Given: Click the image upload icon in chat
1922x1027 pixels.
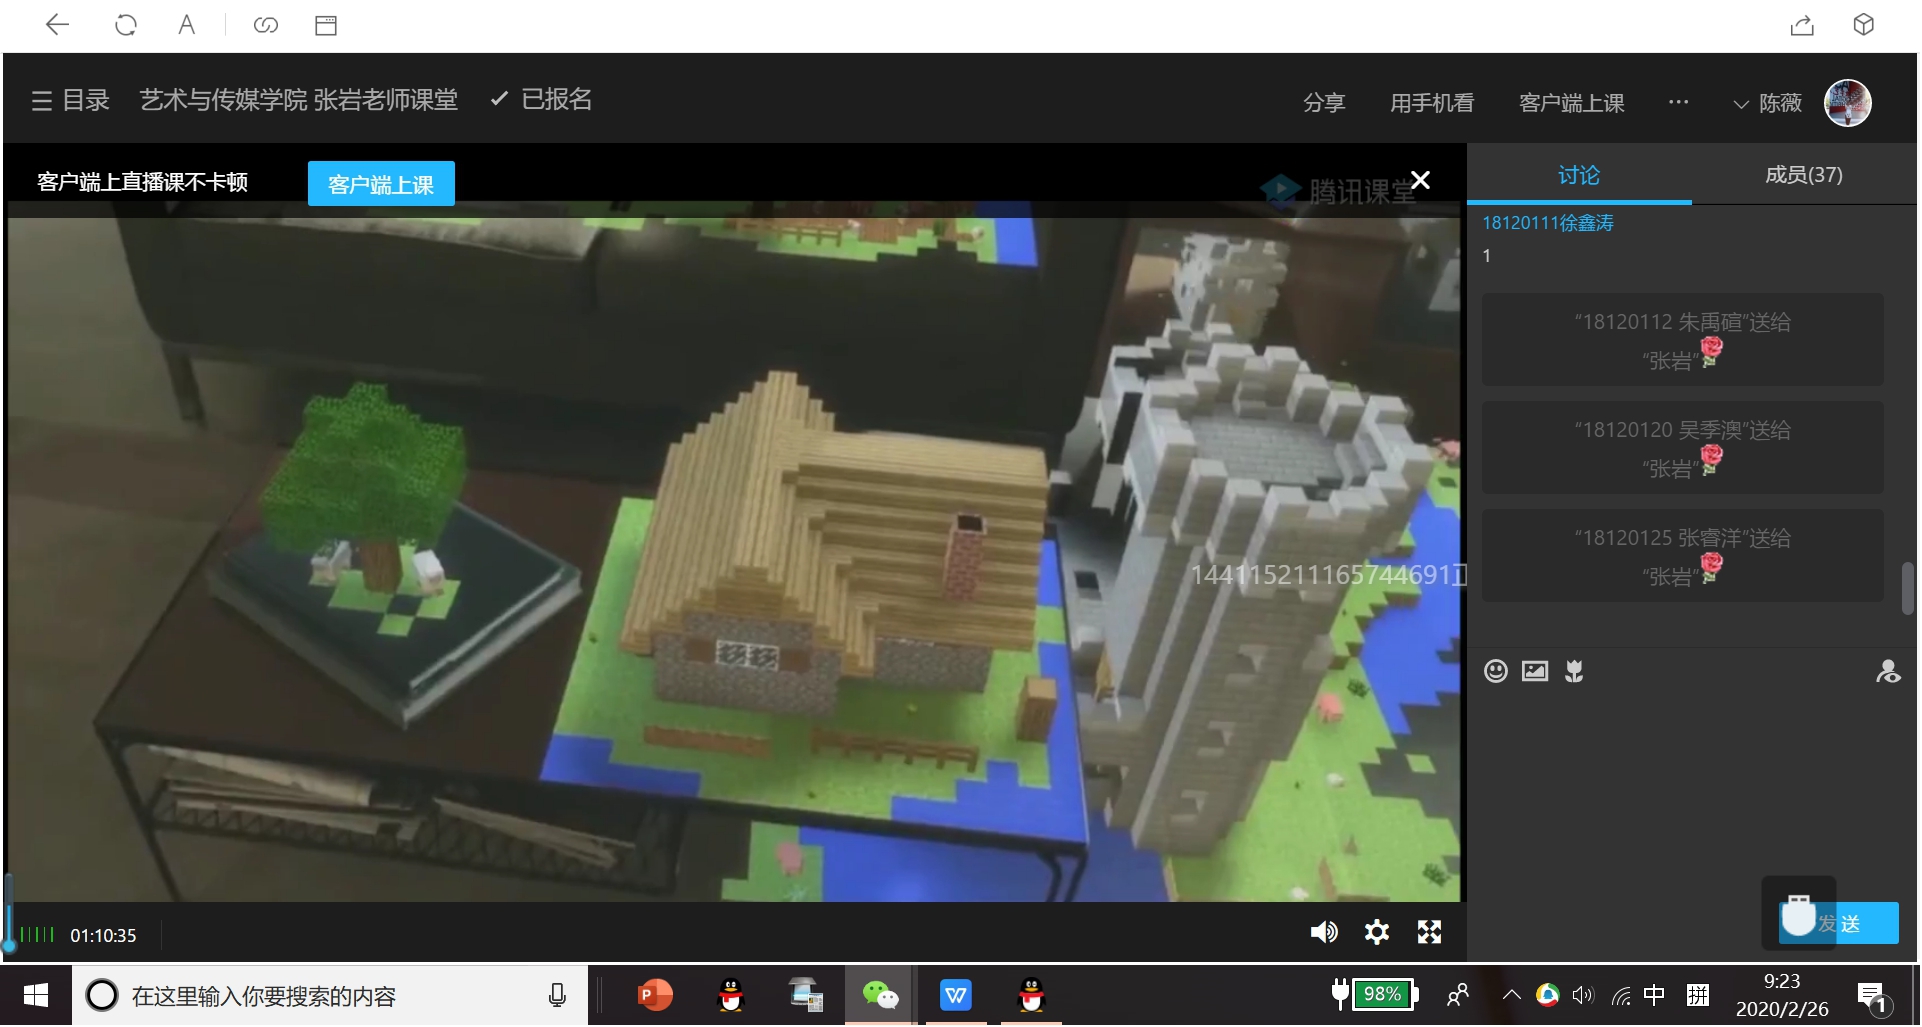Looking at the screenshot, I should (1535, 672).
